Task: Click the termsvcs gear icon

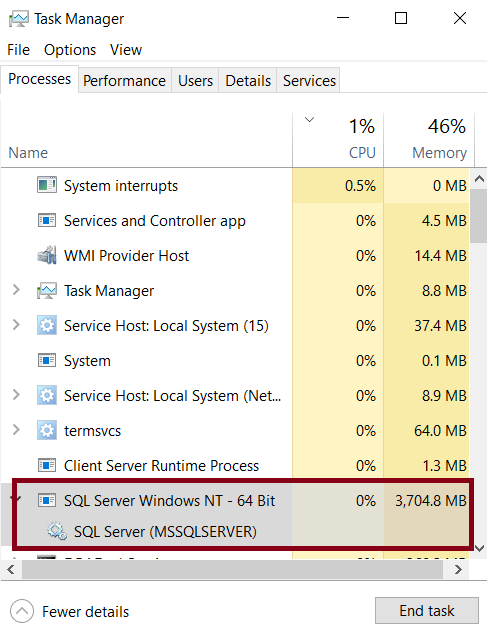Action: (x=47, y=430)
